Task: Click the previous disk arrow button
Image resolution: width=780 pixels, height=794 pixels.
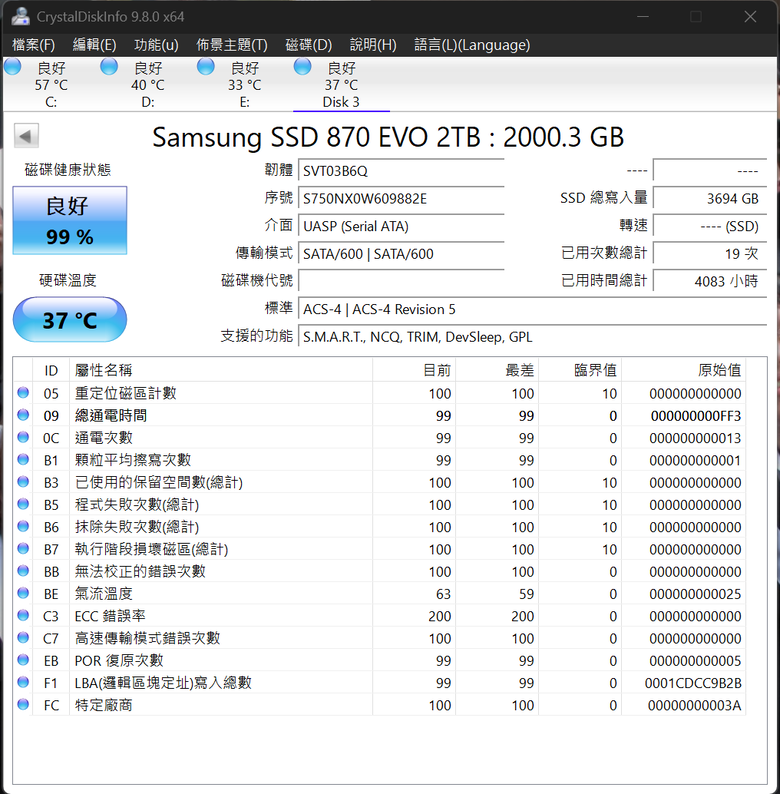Action: coord(26,136)
